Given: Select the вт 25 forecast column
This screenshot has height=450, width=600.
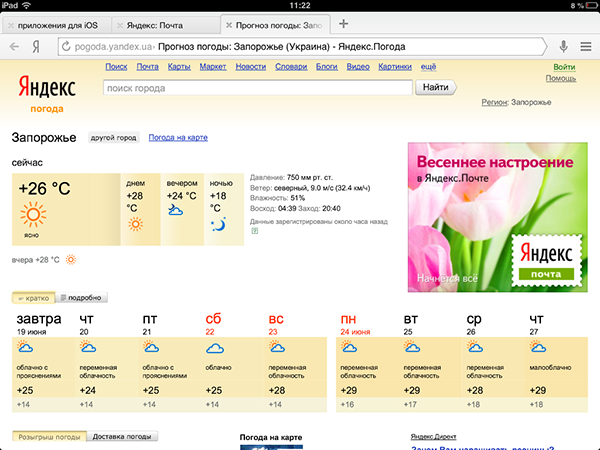Looking at the screenshot, I should pos(430,362).
